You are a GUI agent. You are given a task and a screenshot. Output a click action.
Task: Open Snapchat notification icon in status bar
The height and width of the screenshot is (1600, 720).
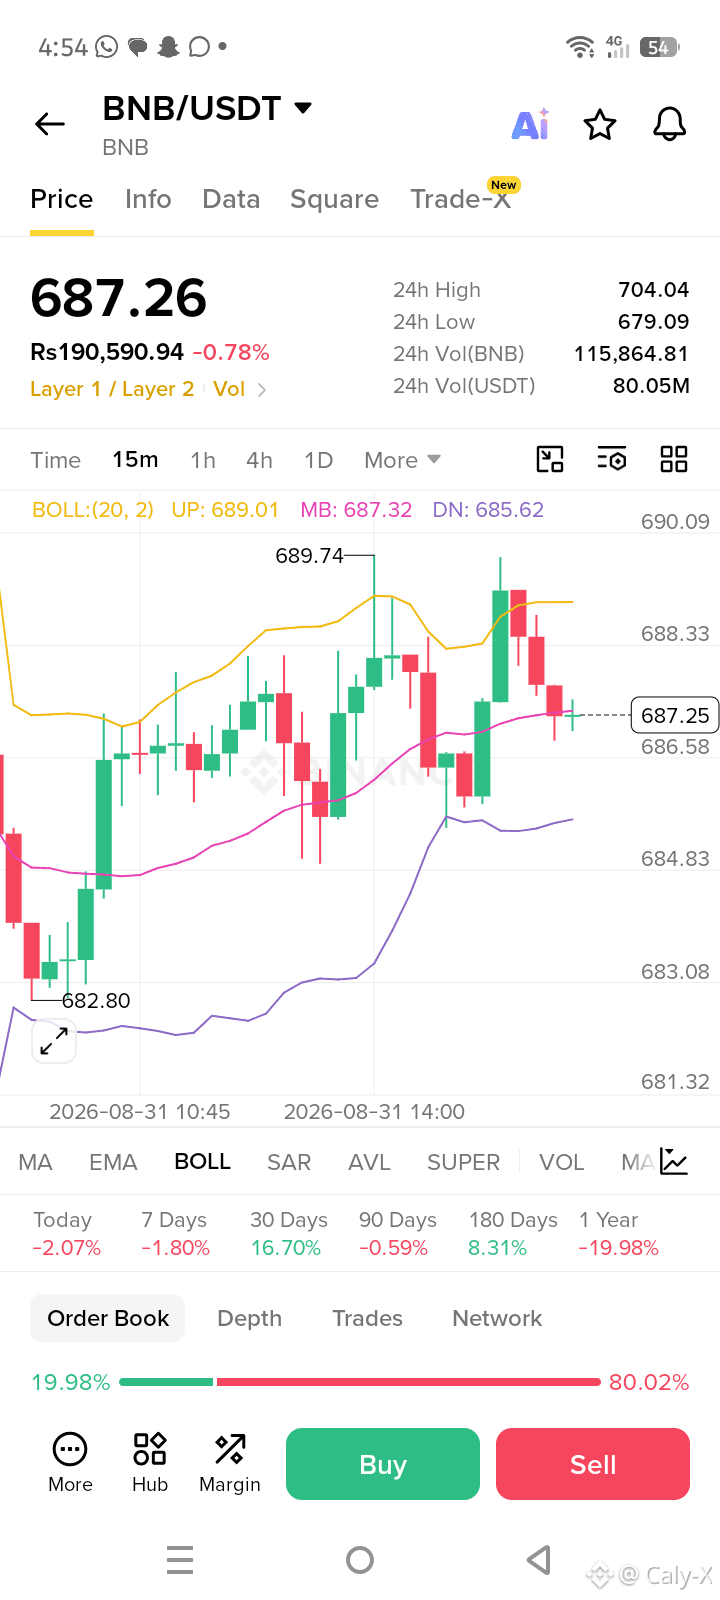coord(168,46)
